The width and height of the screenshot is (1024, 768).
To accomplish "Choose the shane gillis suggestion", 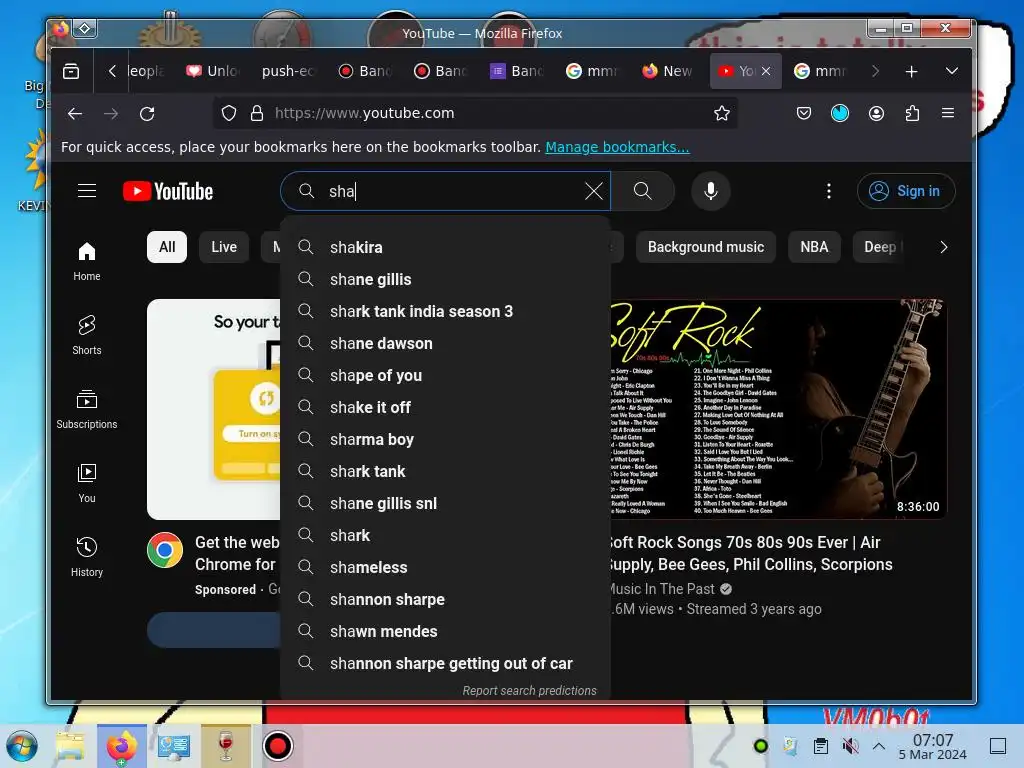I will [445, 280].
